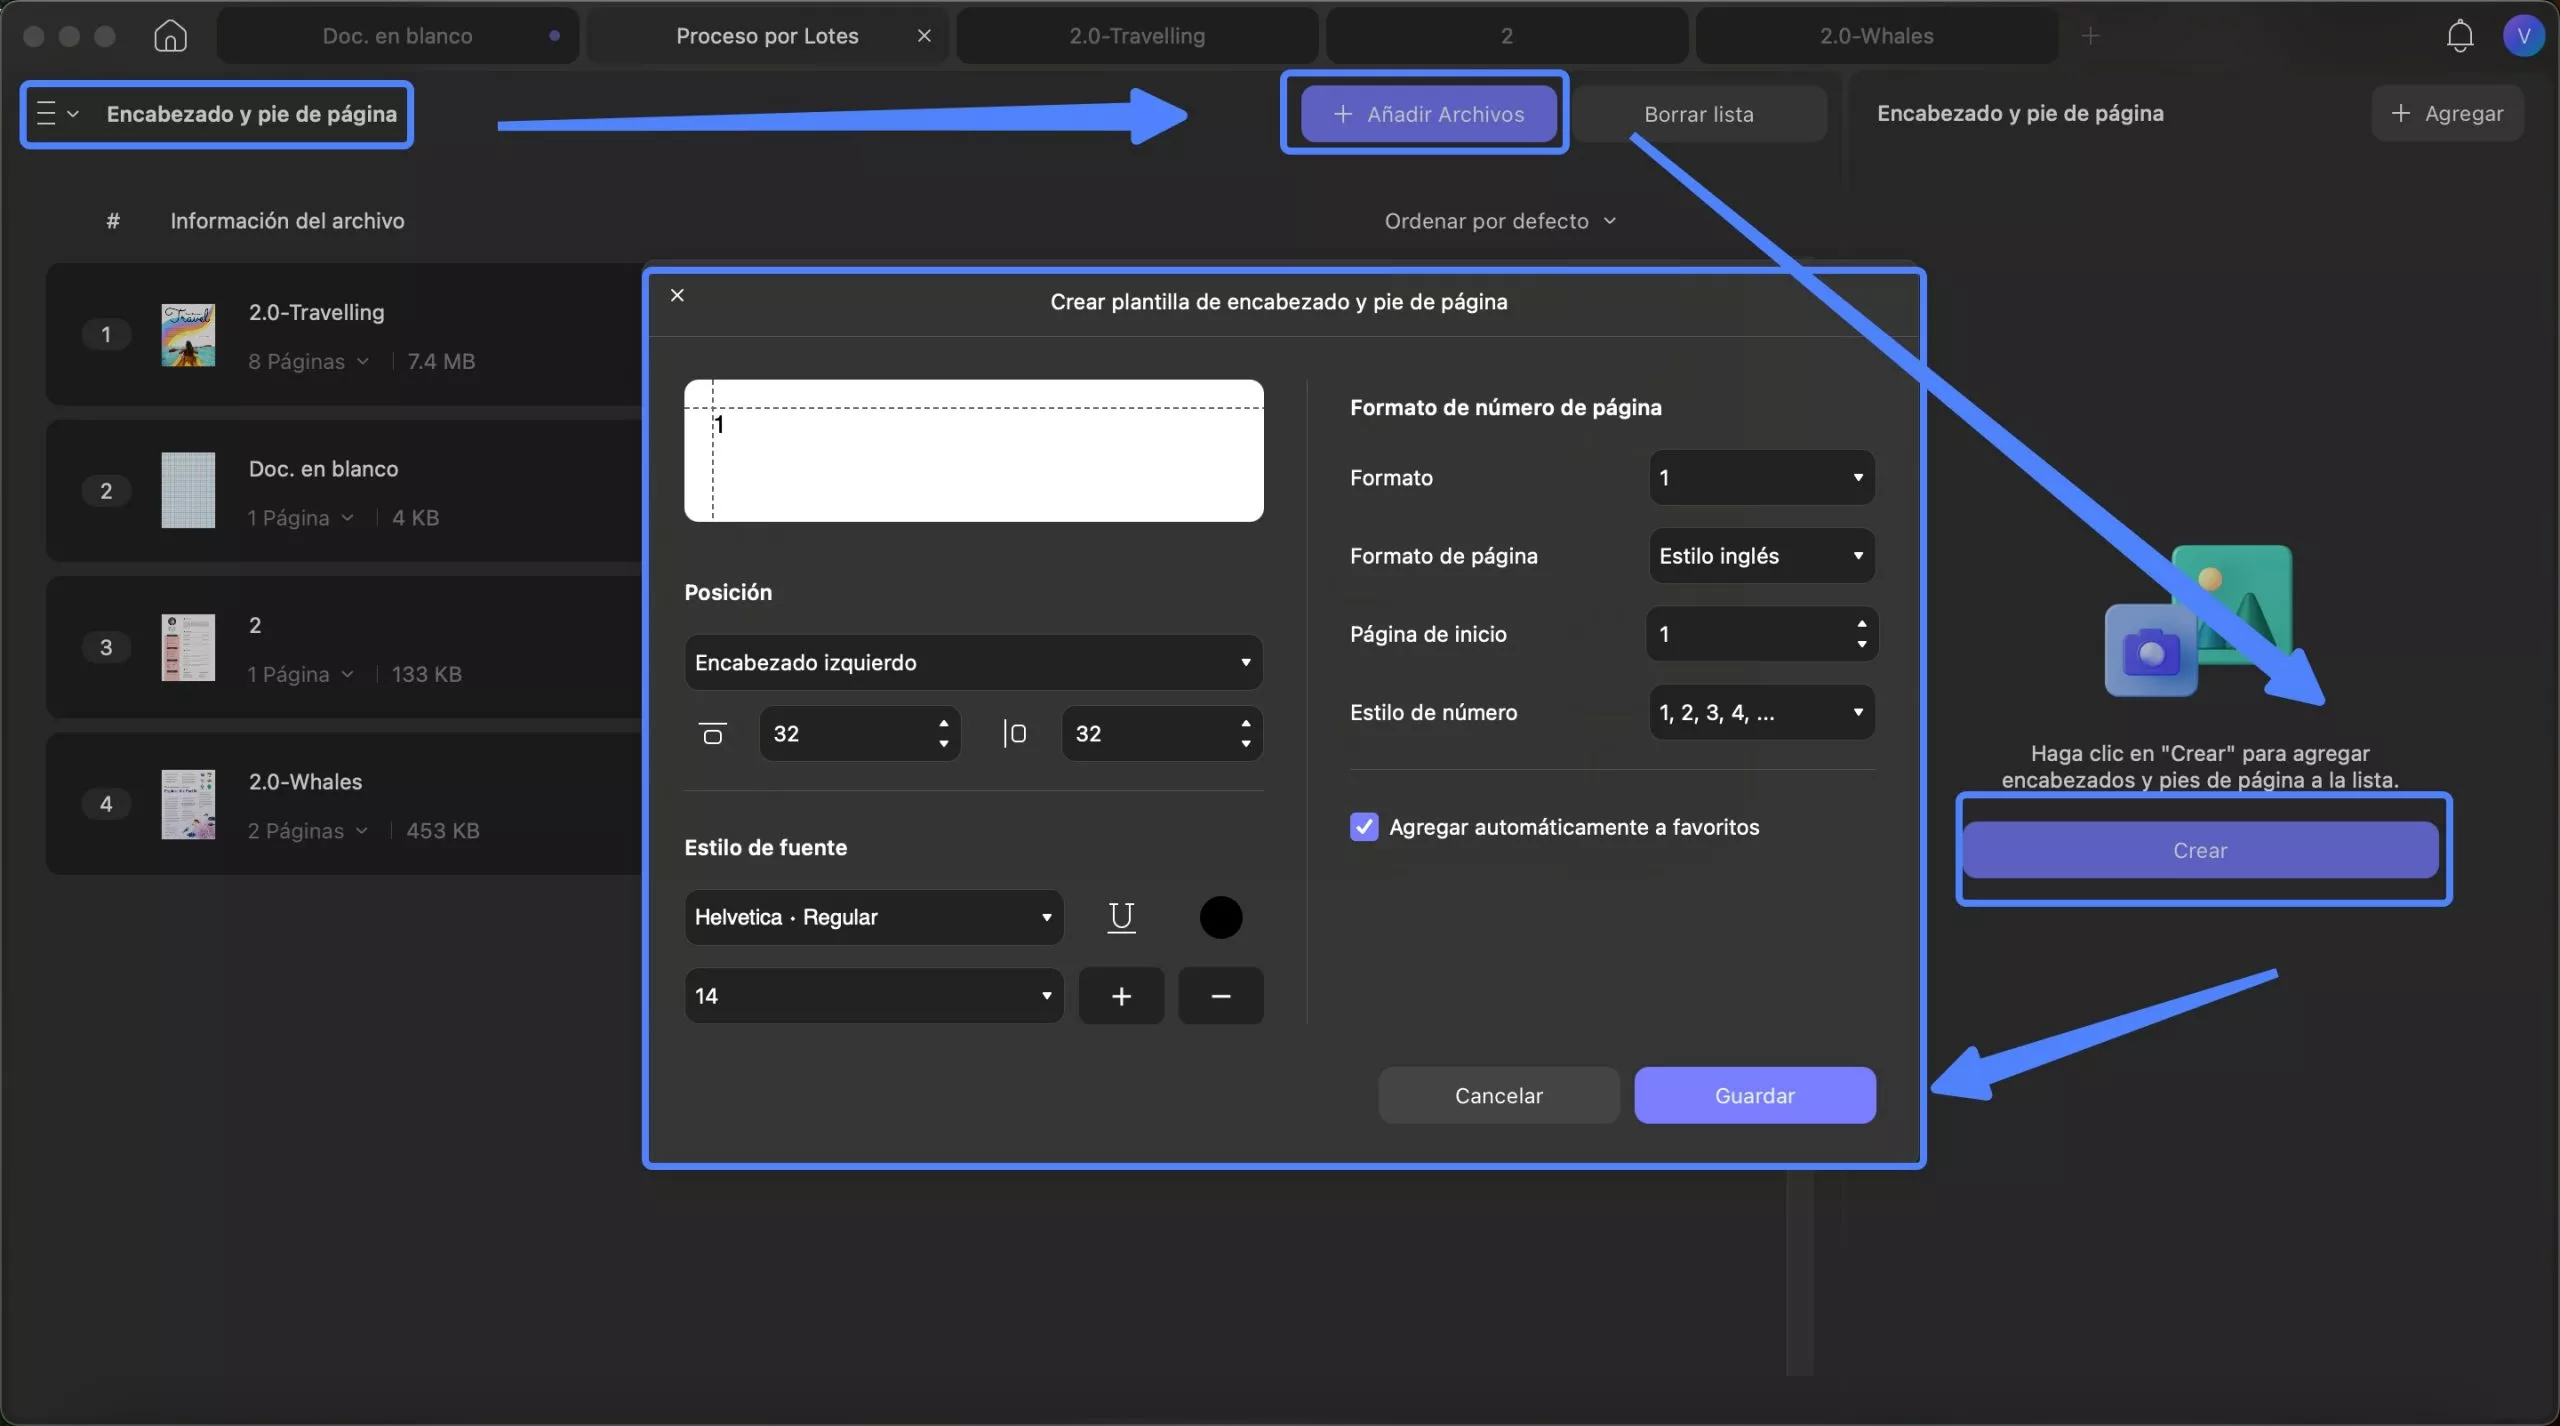This screenshot has width=2560, height=1426.
Task: Adjust the top margin 32 stepper
Action: coord(943,734)
